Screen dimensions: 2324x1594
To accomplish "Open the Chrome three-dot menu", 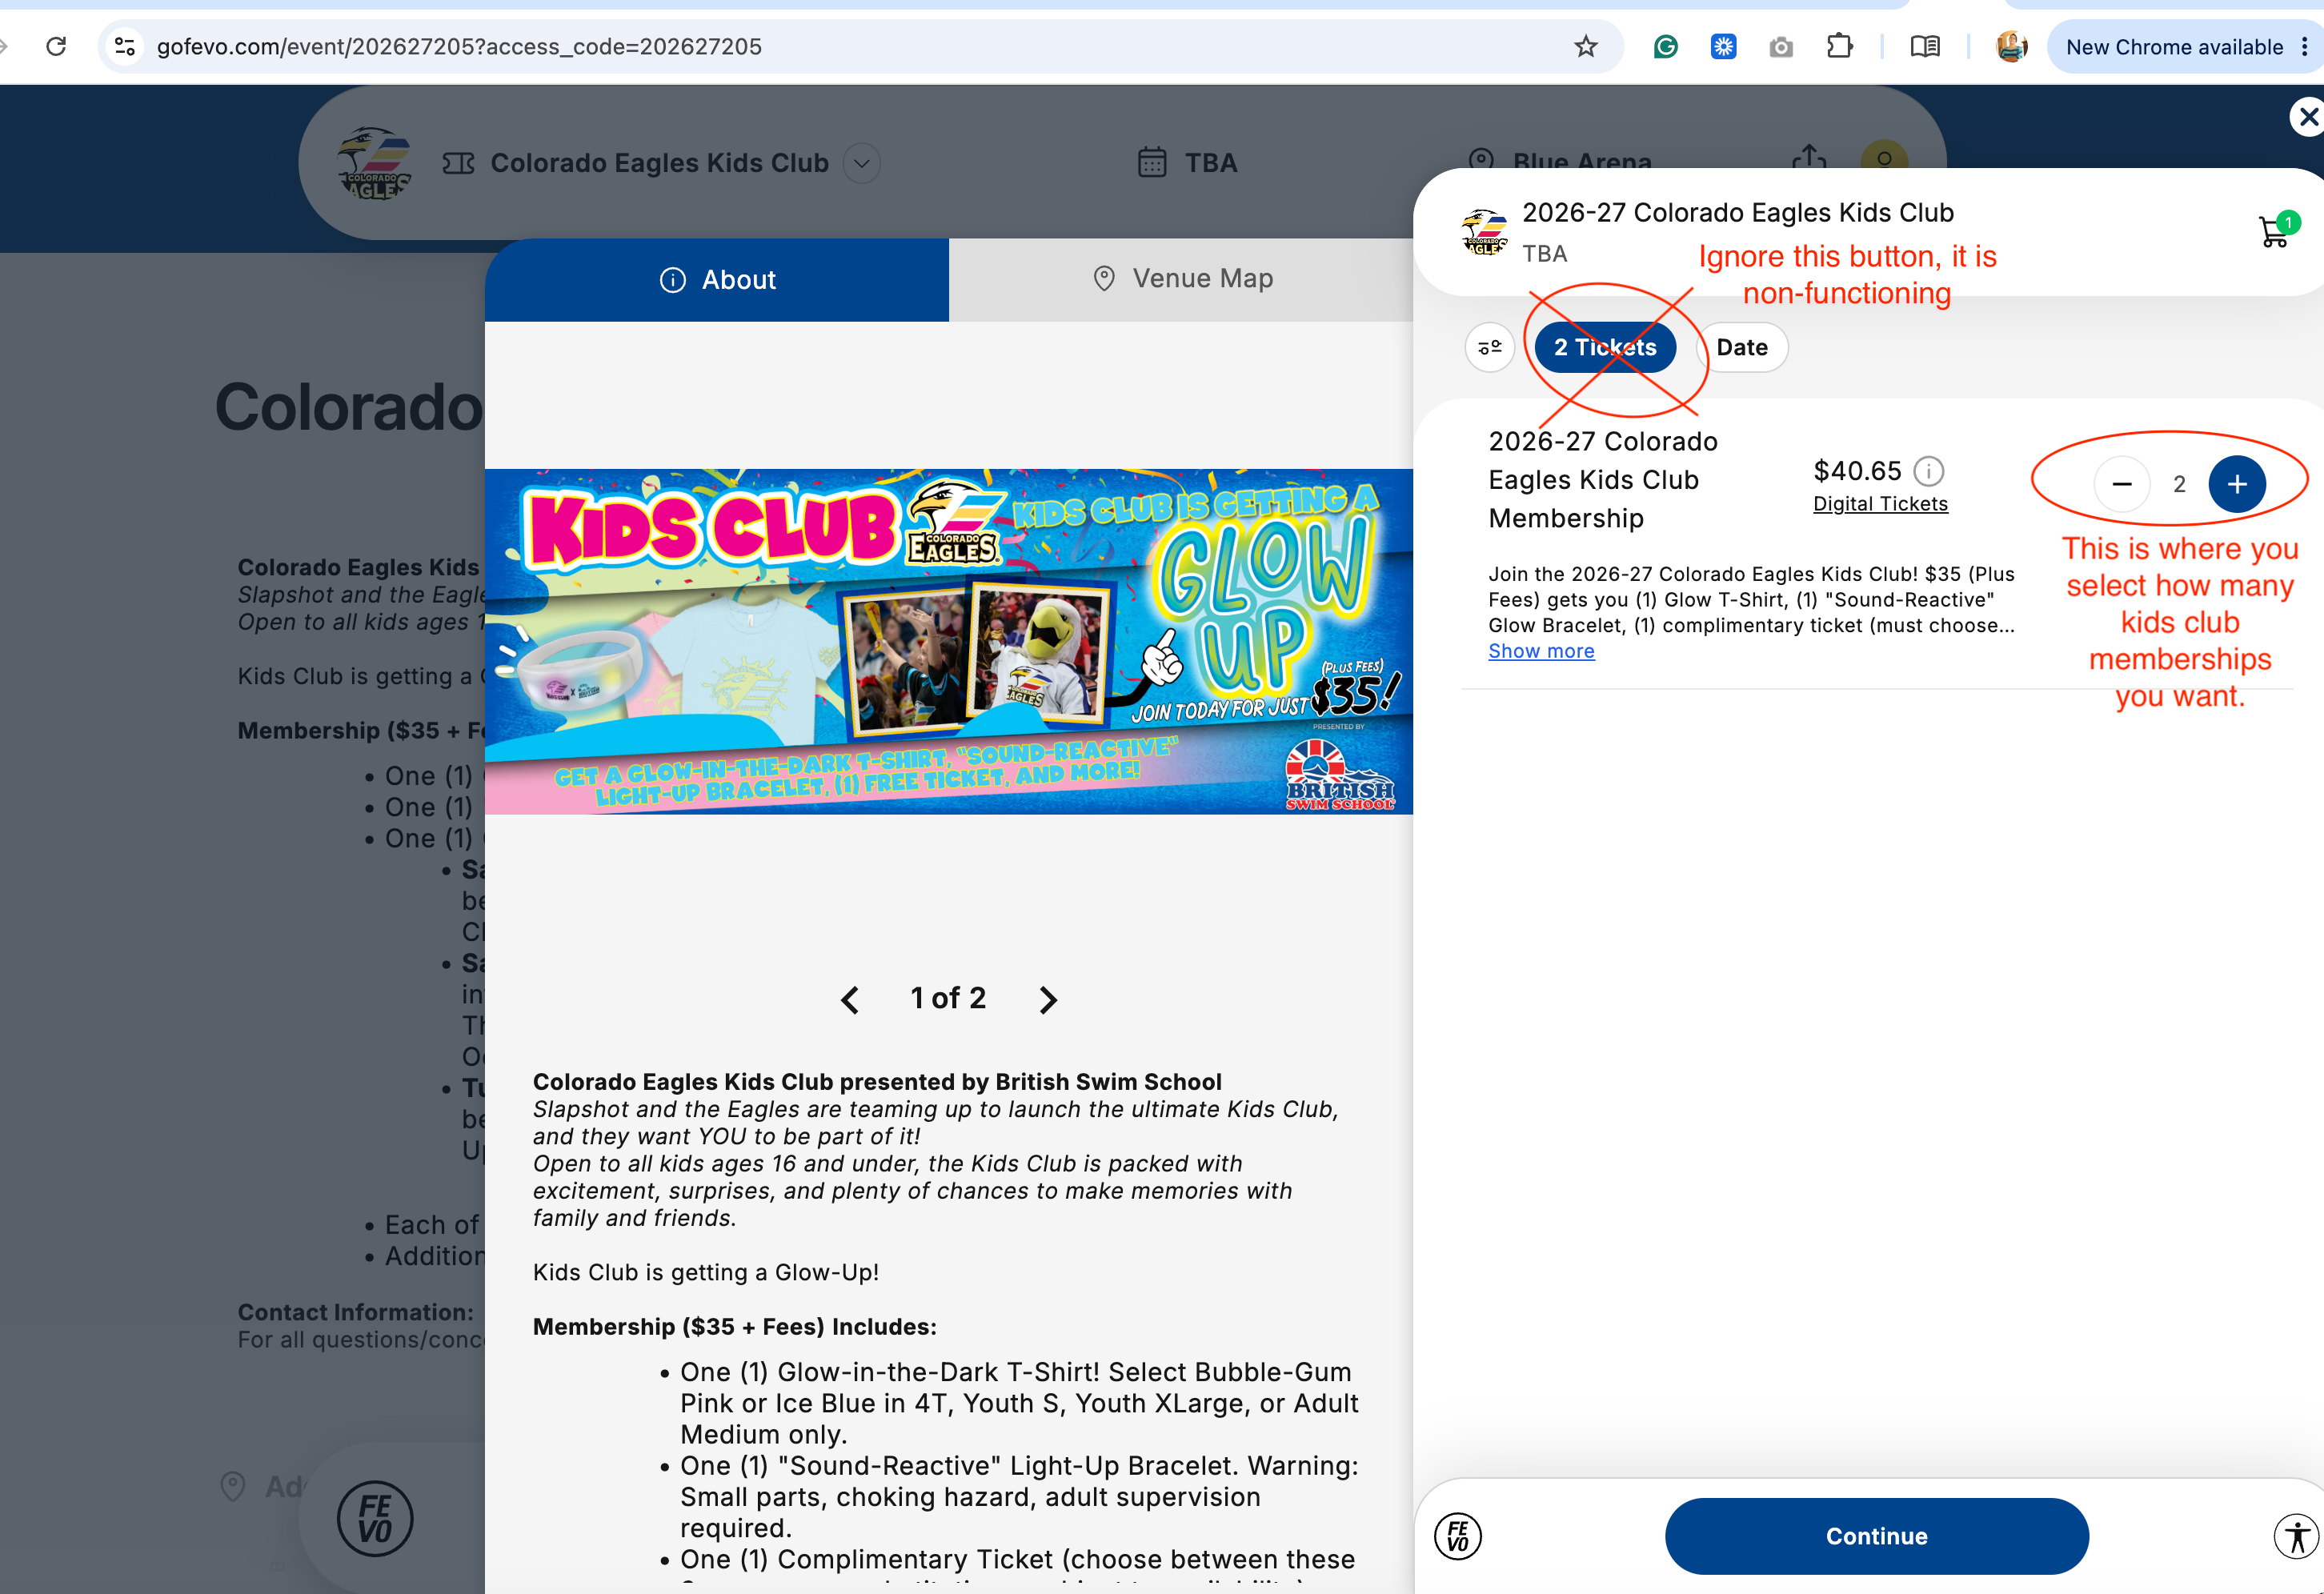I will 2304,47.
